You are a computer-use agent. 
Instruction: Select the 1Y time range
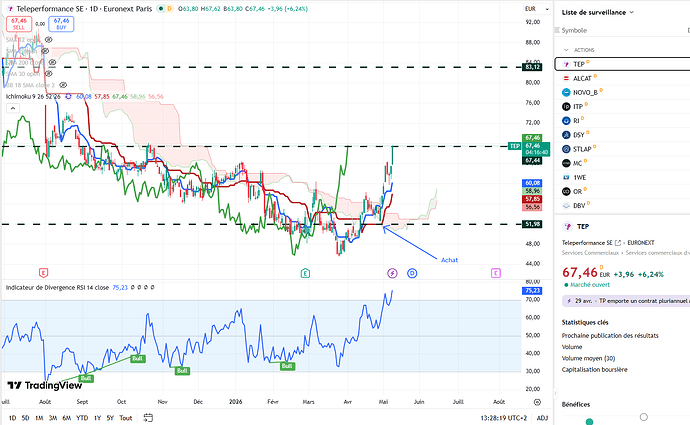point(97,418)
